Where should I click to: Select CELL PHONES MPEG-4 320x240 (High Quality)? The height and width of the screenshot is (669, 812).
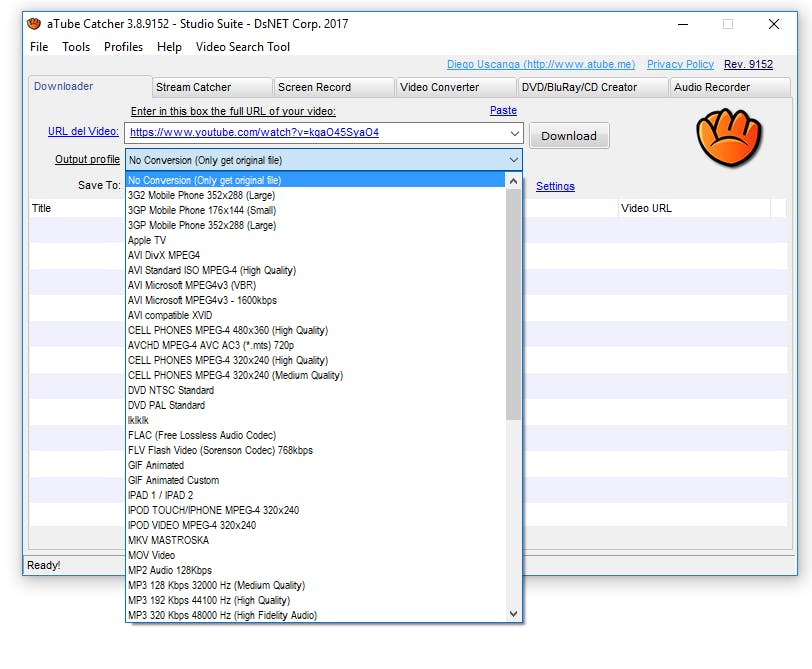315,360
